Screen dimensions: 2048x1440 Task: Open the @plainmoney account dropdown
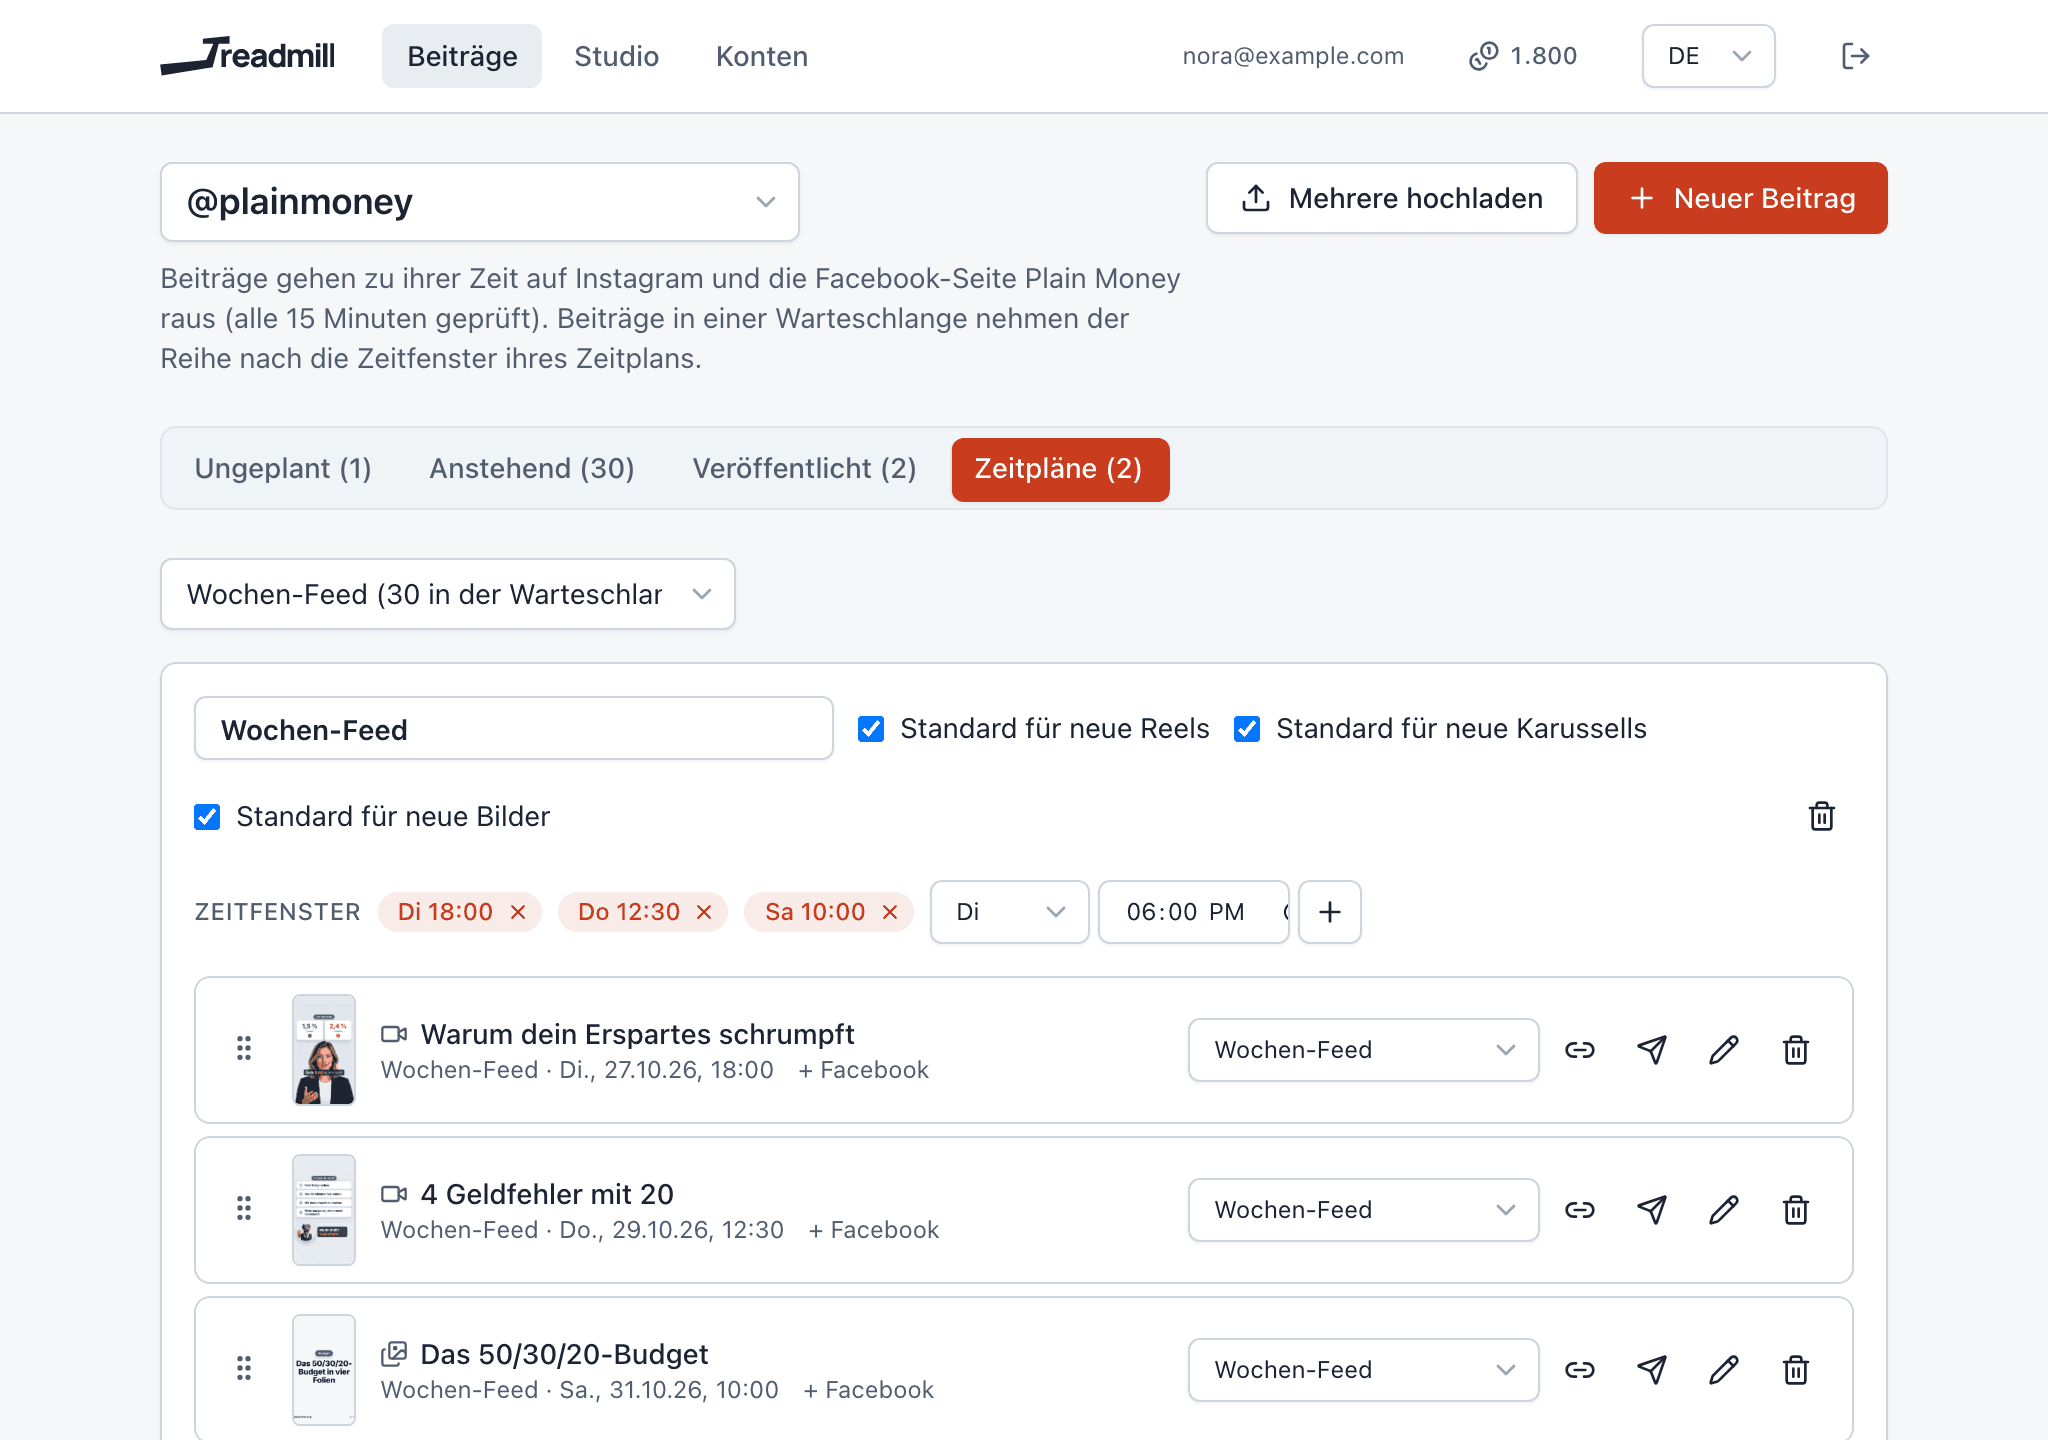480,202
